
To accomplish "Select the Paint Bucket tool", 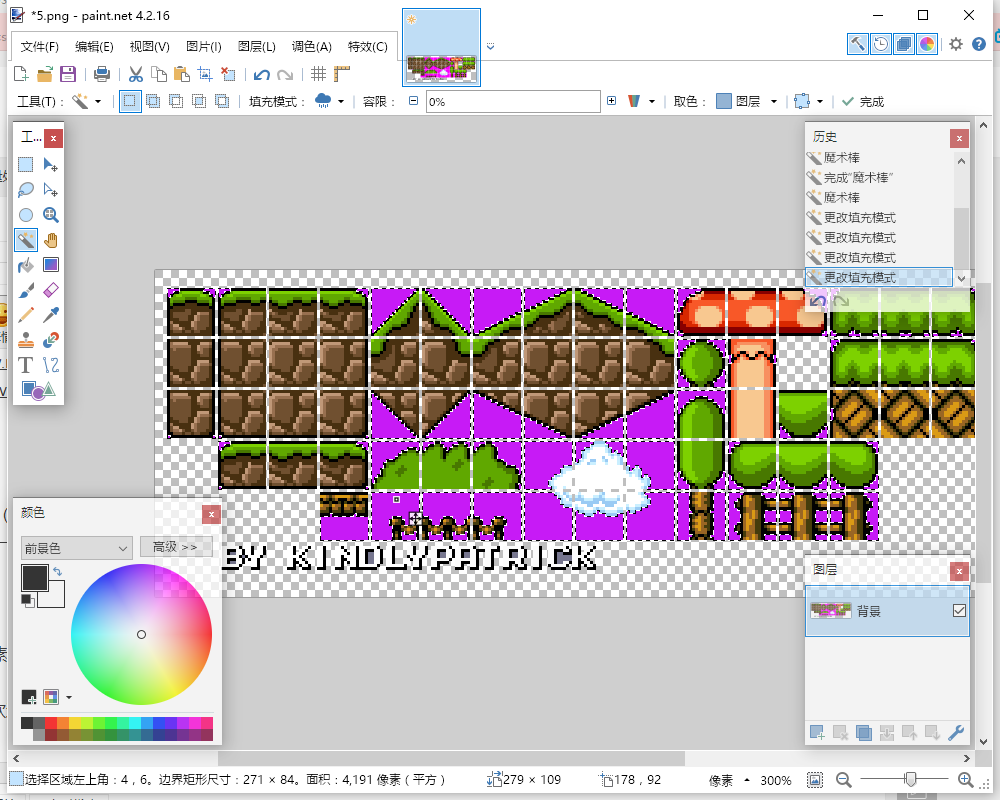I will point(26,265).
